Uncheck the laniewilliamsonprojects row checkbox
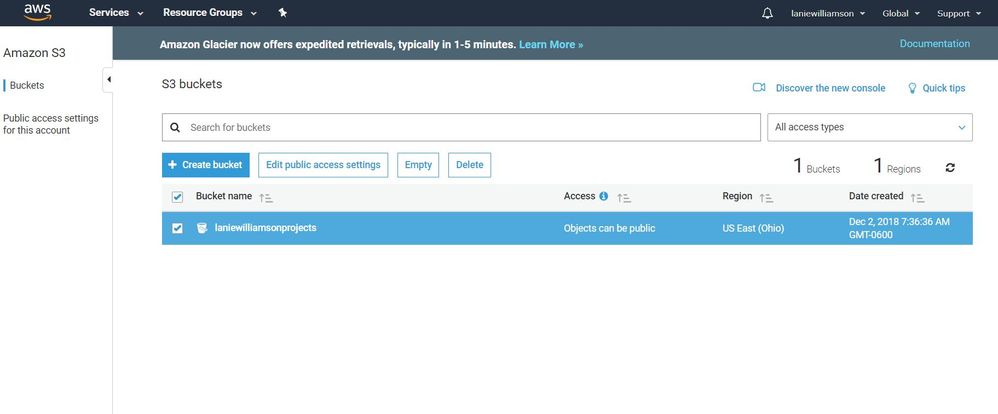Screen dimensions: 998x414 point(178,228)
